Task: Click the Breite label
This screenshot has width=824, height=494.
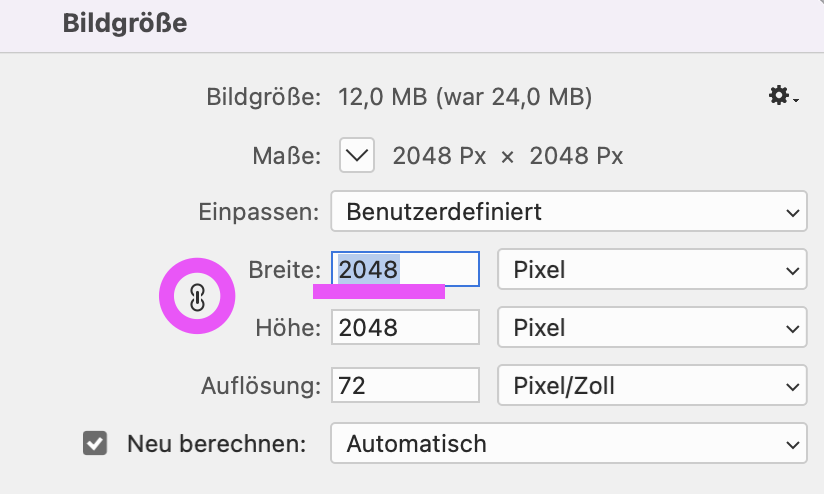Action: pyautogui.click(x=284, y=270)
